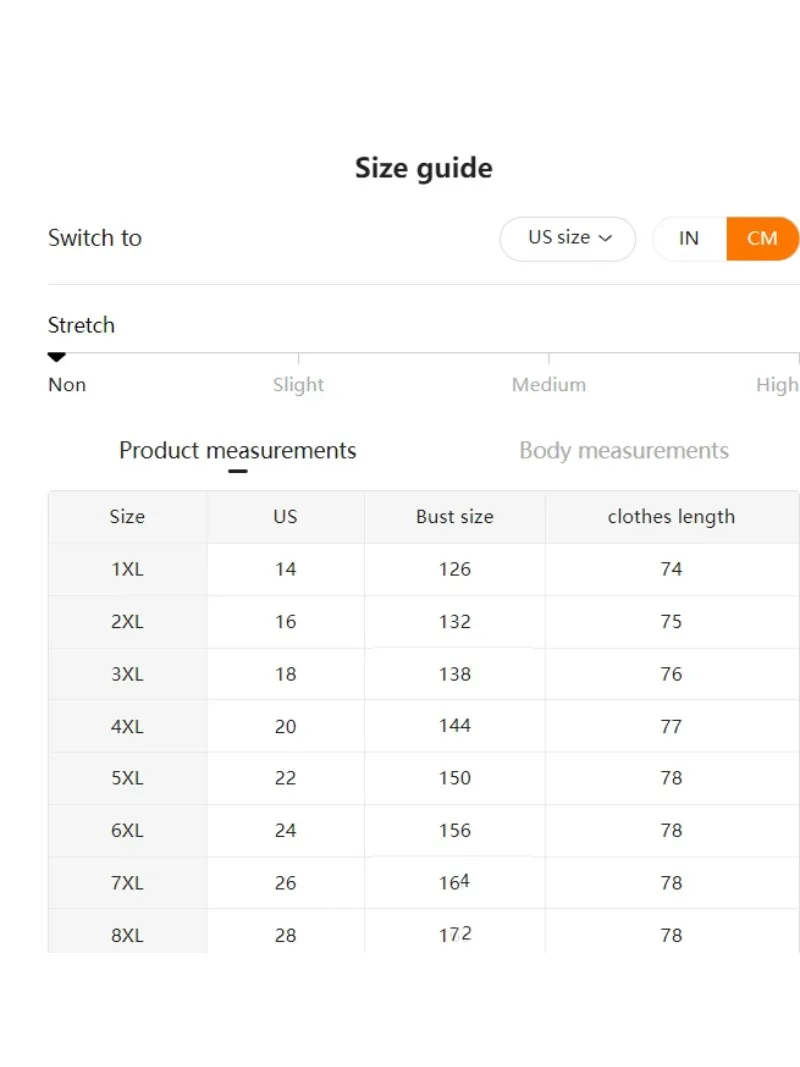The image size is (800, 1067).
Task: Open the US size dropdown
Action: coord(567,238)
